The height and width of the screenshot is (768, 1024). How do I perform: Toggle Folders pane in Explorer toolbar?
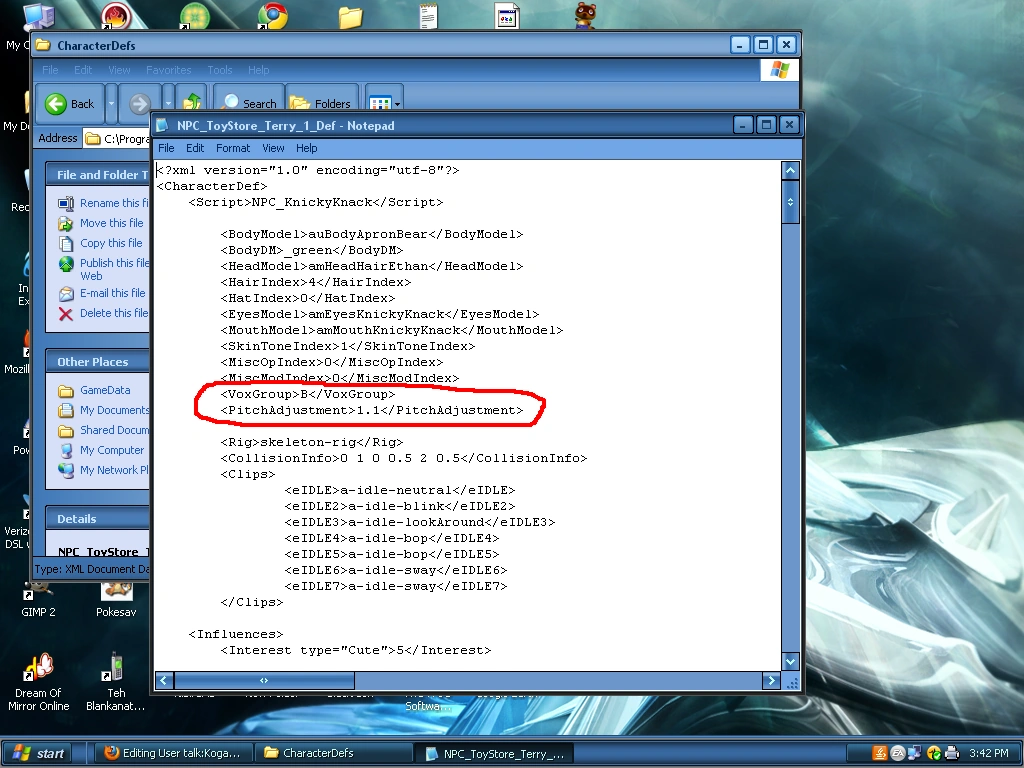(x=321, y=103)
